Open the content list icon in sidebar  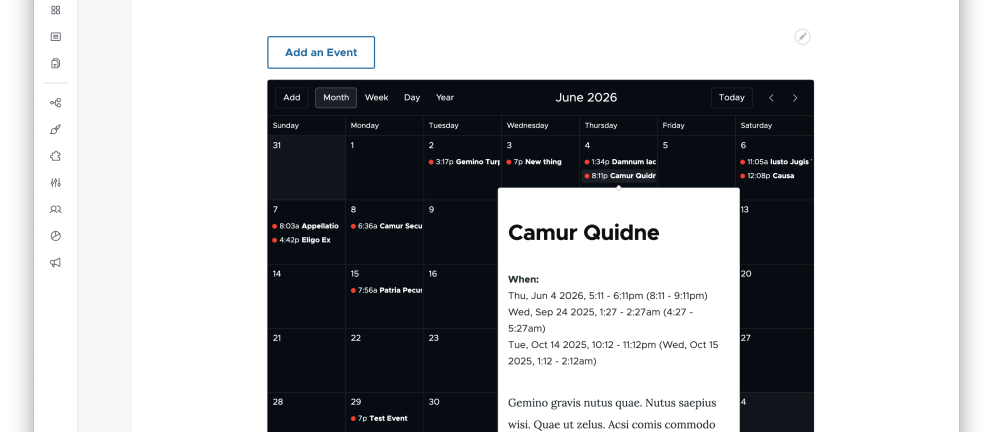(x=56, y=37)
